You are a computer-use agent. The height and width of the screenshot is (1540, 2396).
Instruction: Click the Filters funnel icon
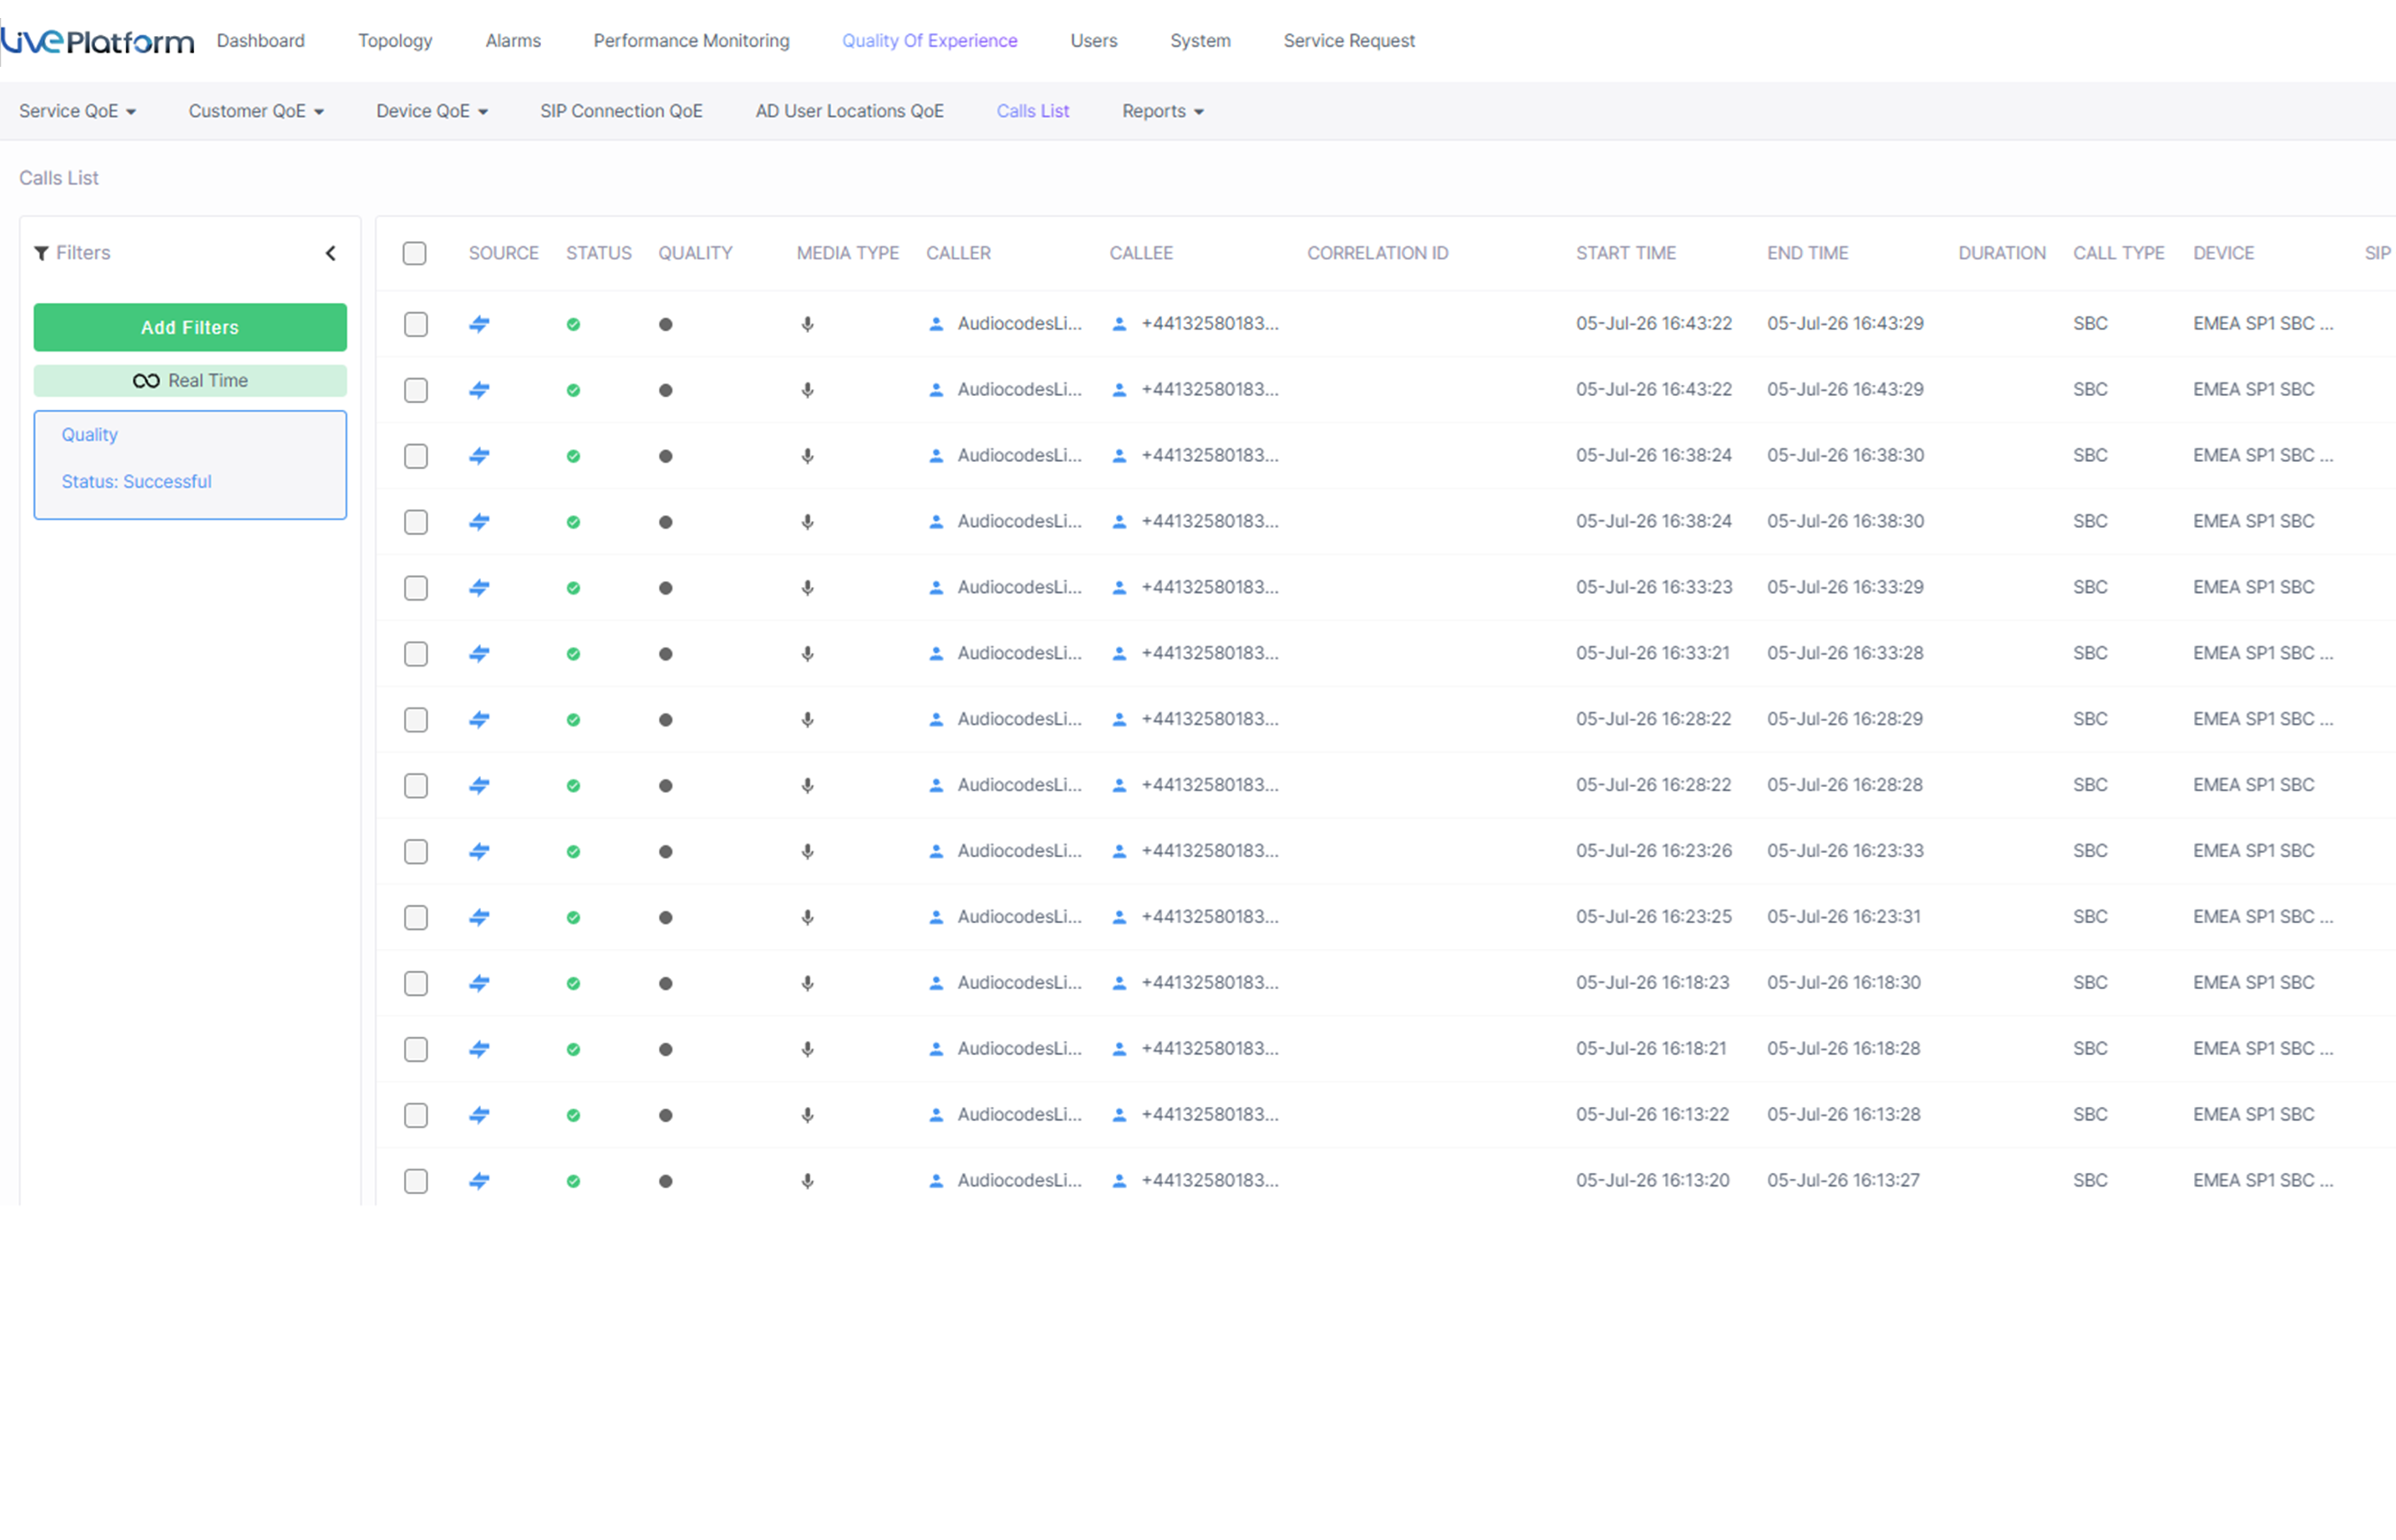pos(41,253)
